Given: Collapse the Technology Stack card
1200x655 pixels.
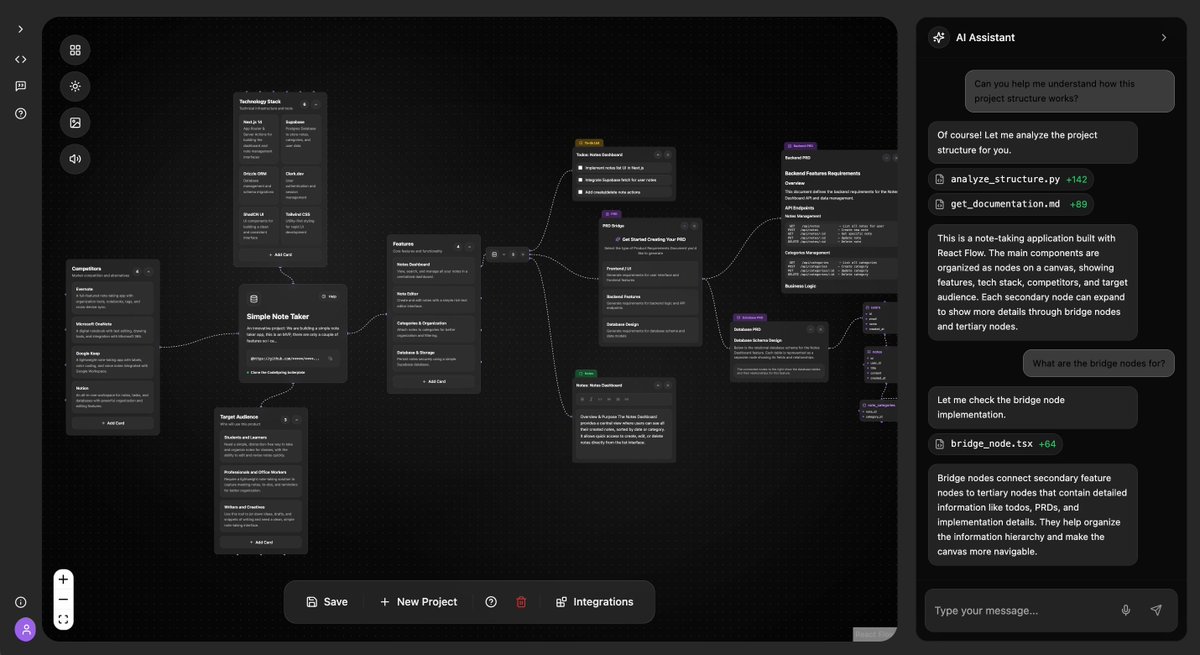Looking at the screenshot, I should point(316,104).
